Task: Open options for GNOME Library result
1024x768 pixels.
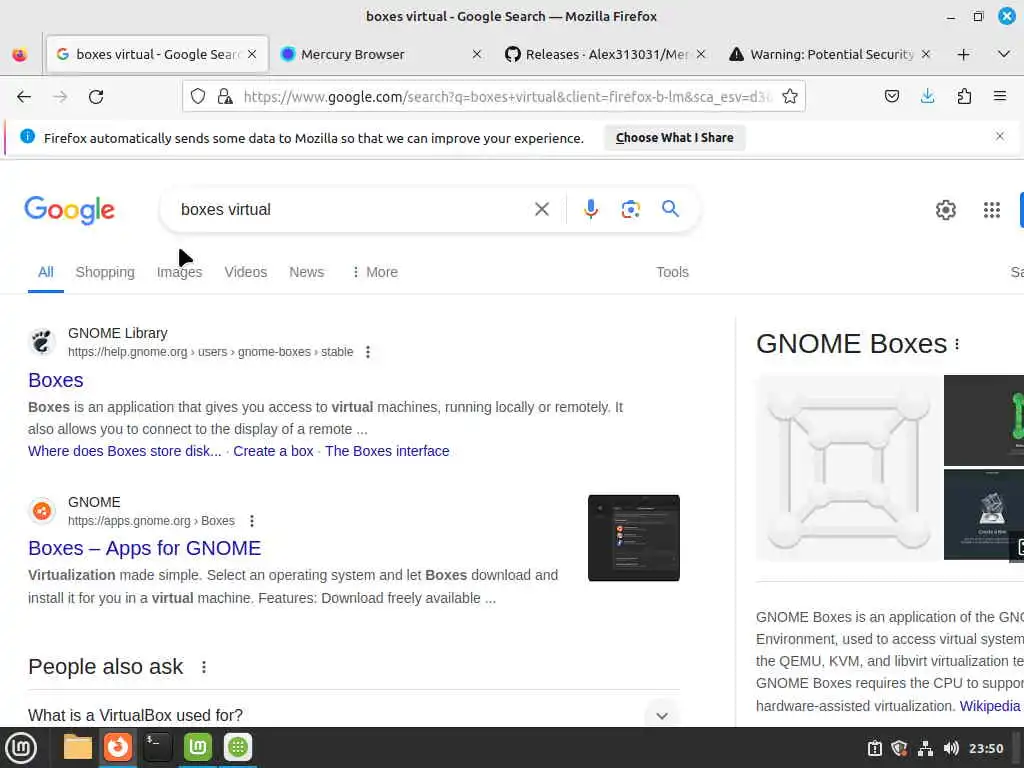Action: point(368,352)
